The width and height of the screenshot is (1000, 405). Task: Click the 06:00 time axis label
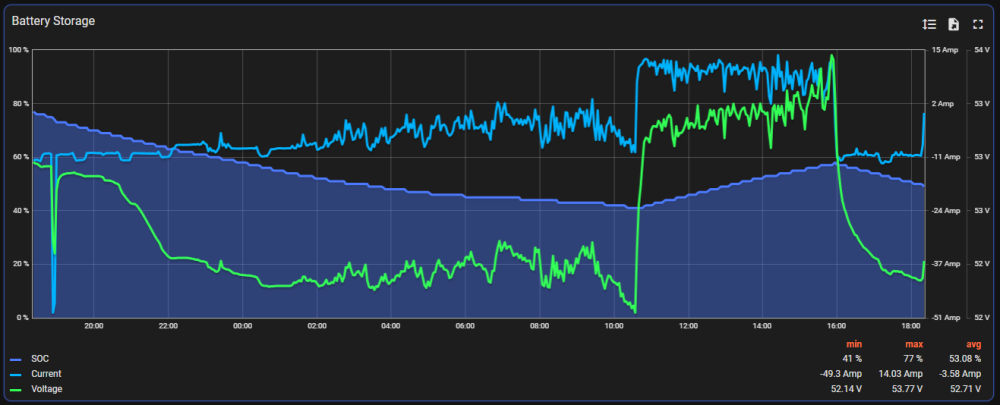465,325
